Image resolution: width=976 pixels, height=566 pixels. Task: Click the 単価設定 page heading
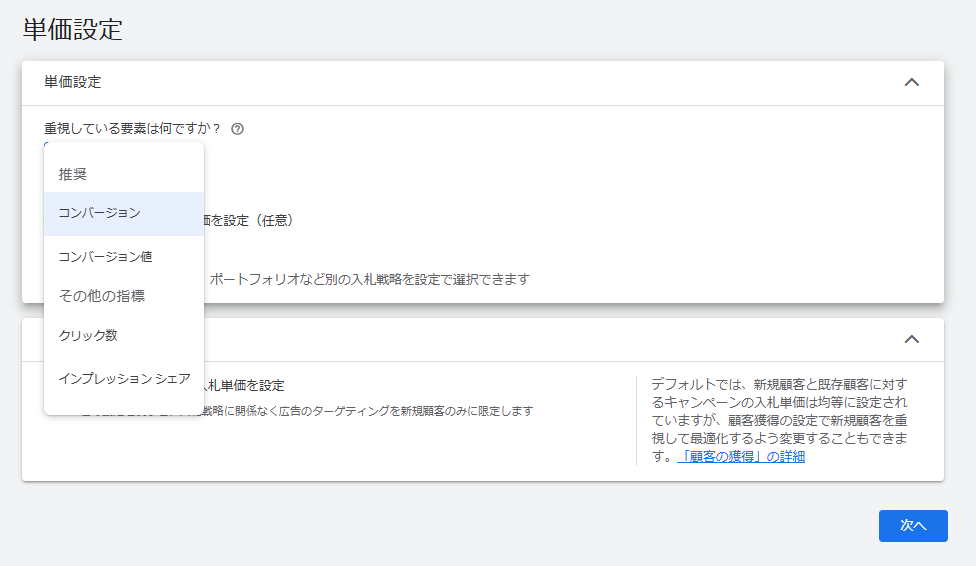point(73,29)
